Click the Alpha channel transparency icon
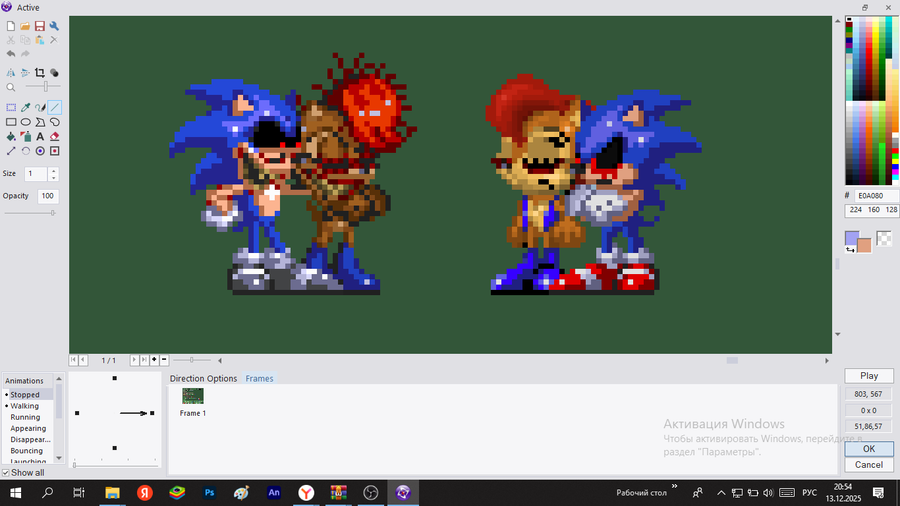 54,73
